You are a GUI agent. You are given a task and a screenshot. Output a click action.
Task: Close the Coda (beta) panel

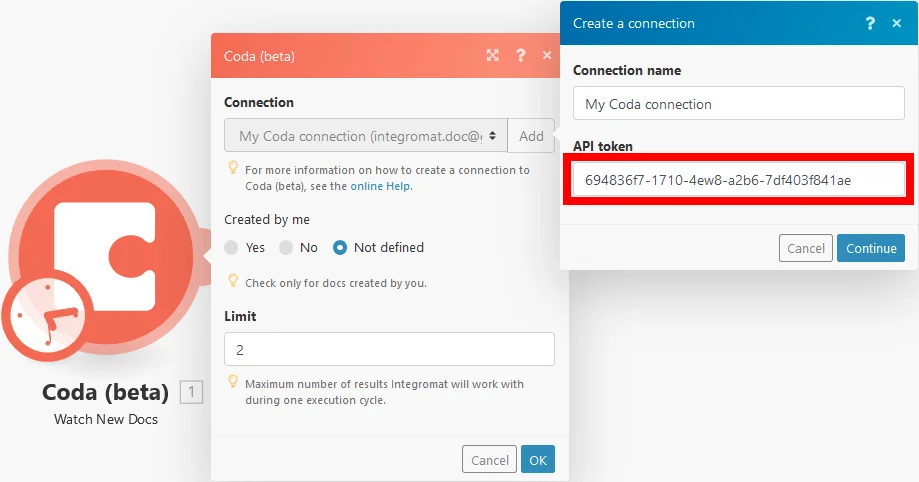pyautogui.click(x=547, y=55)
